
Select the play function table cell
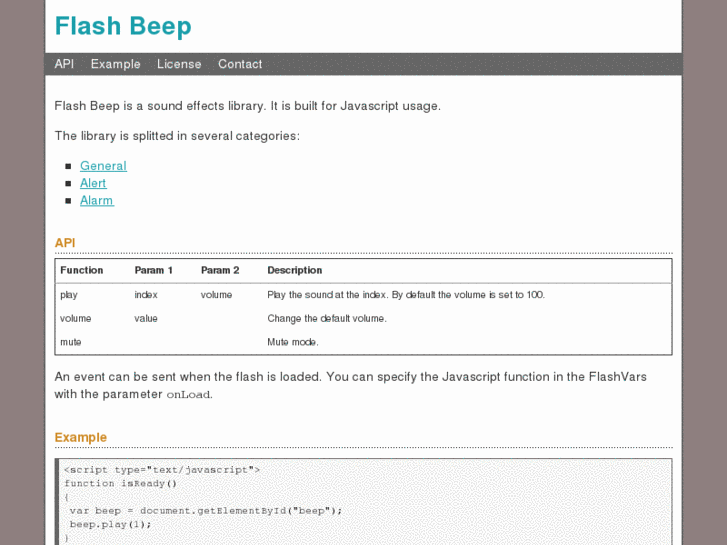coord(69,295)
